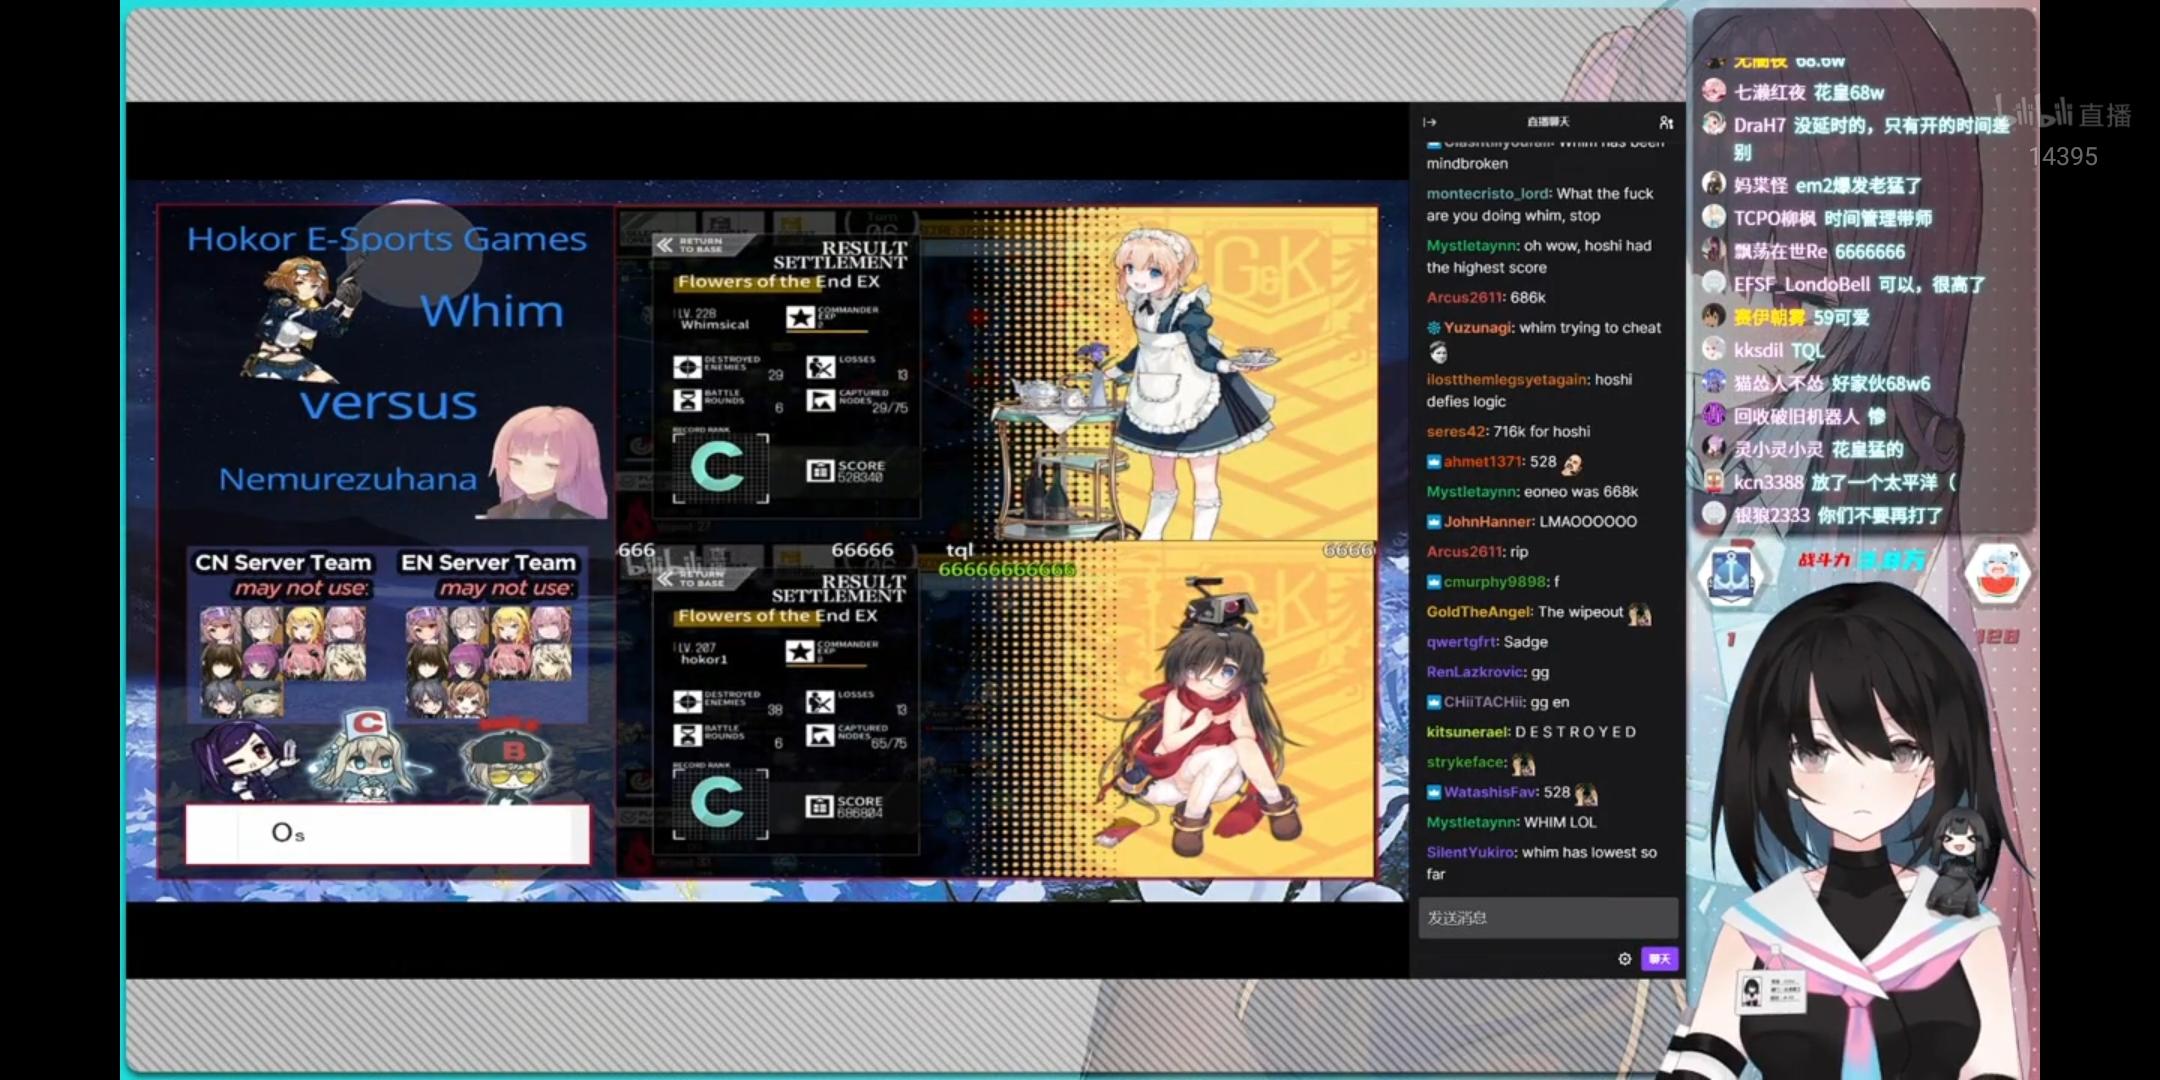Click message 'EFSF_LondoBell 可以，很高了'

click(1859, 284)
